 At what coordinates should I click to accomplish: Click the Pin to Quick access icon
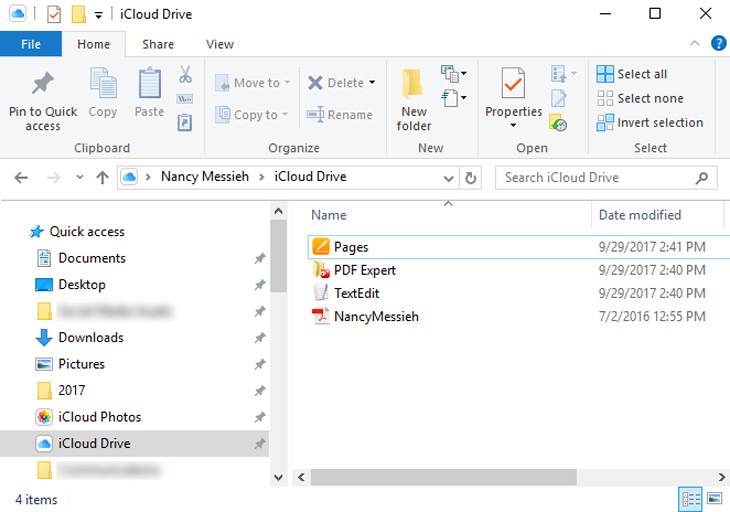pyautogui.click(x=42, y=83)
